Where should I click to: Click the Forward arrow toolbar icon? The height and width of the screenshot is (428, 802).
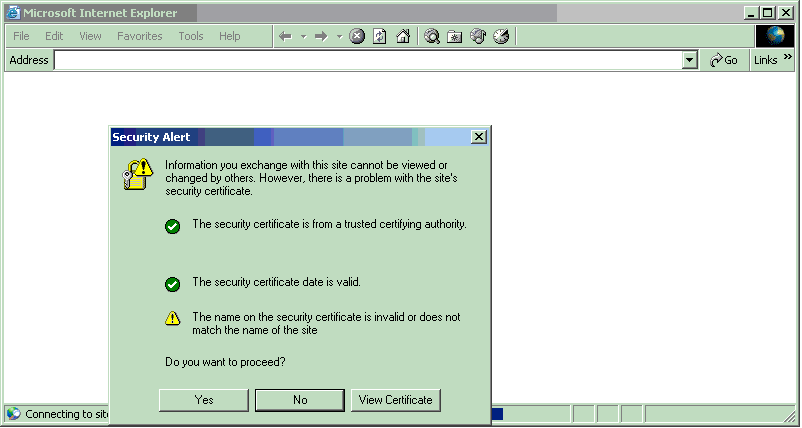pyautogui.click(x=321, y=36)
